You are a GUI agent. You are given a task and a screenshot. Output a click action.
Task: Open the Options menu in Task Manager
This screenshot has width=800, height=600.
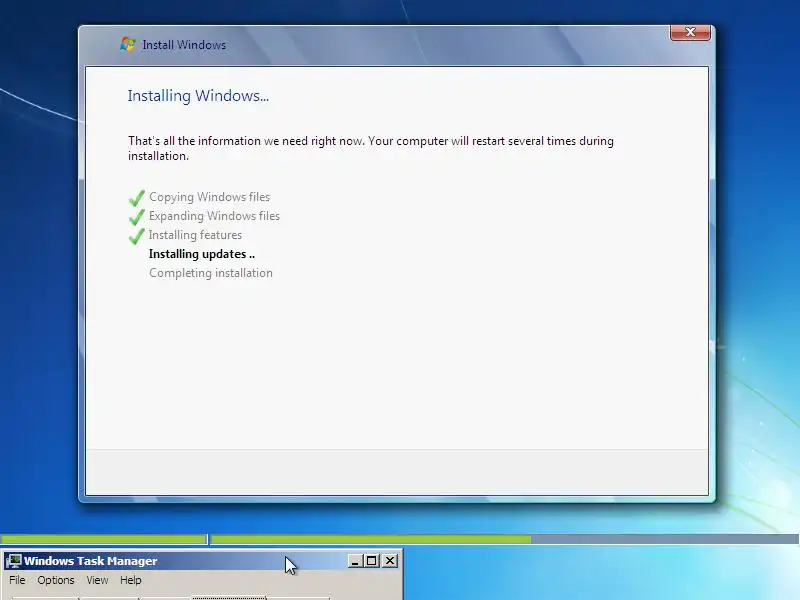click(x=56, y=580)
